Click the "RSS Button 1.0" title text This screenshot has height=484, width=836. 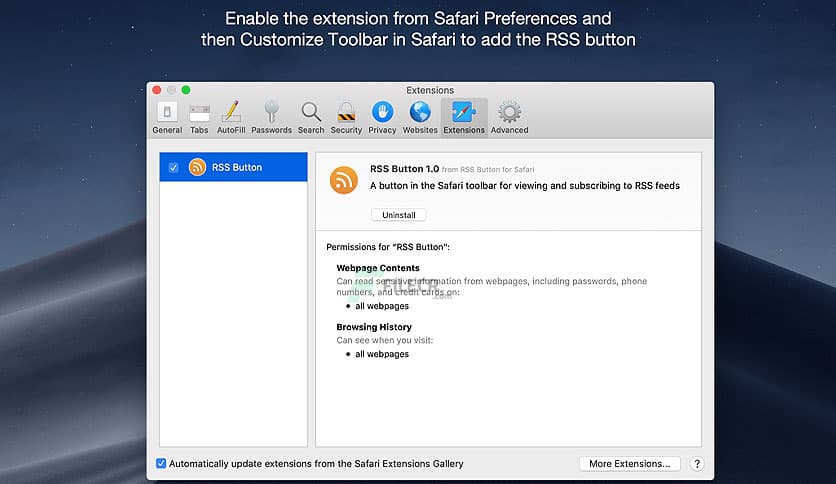[405, 168]
